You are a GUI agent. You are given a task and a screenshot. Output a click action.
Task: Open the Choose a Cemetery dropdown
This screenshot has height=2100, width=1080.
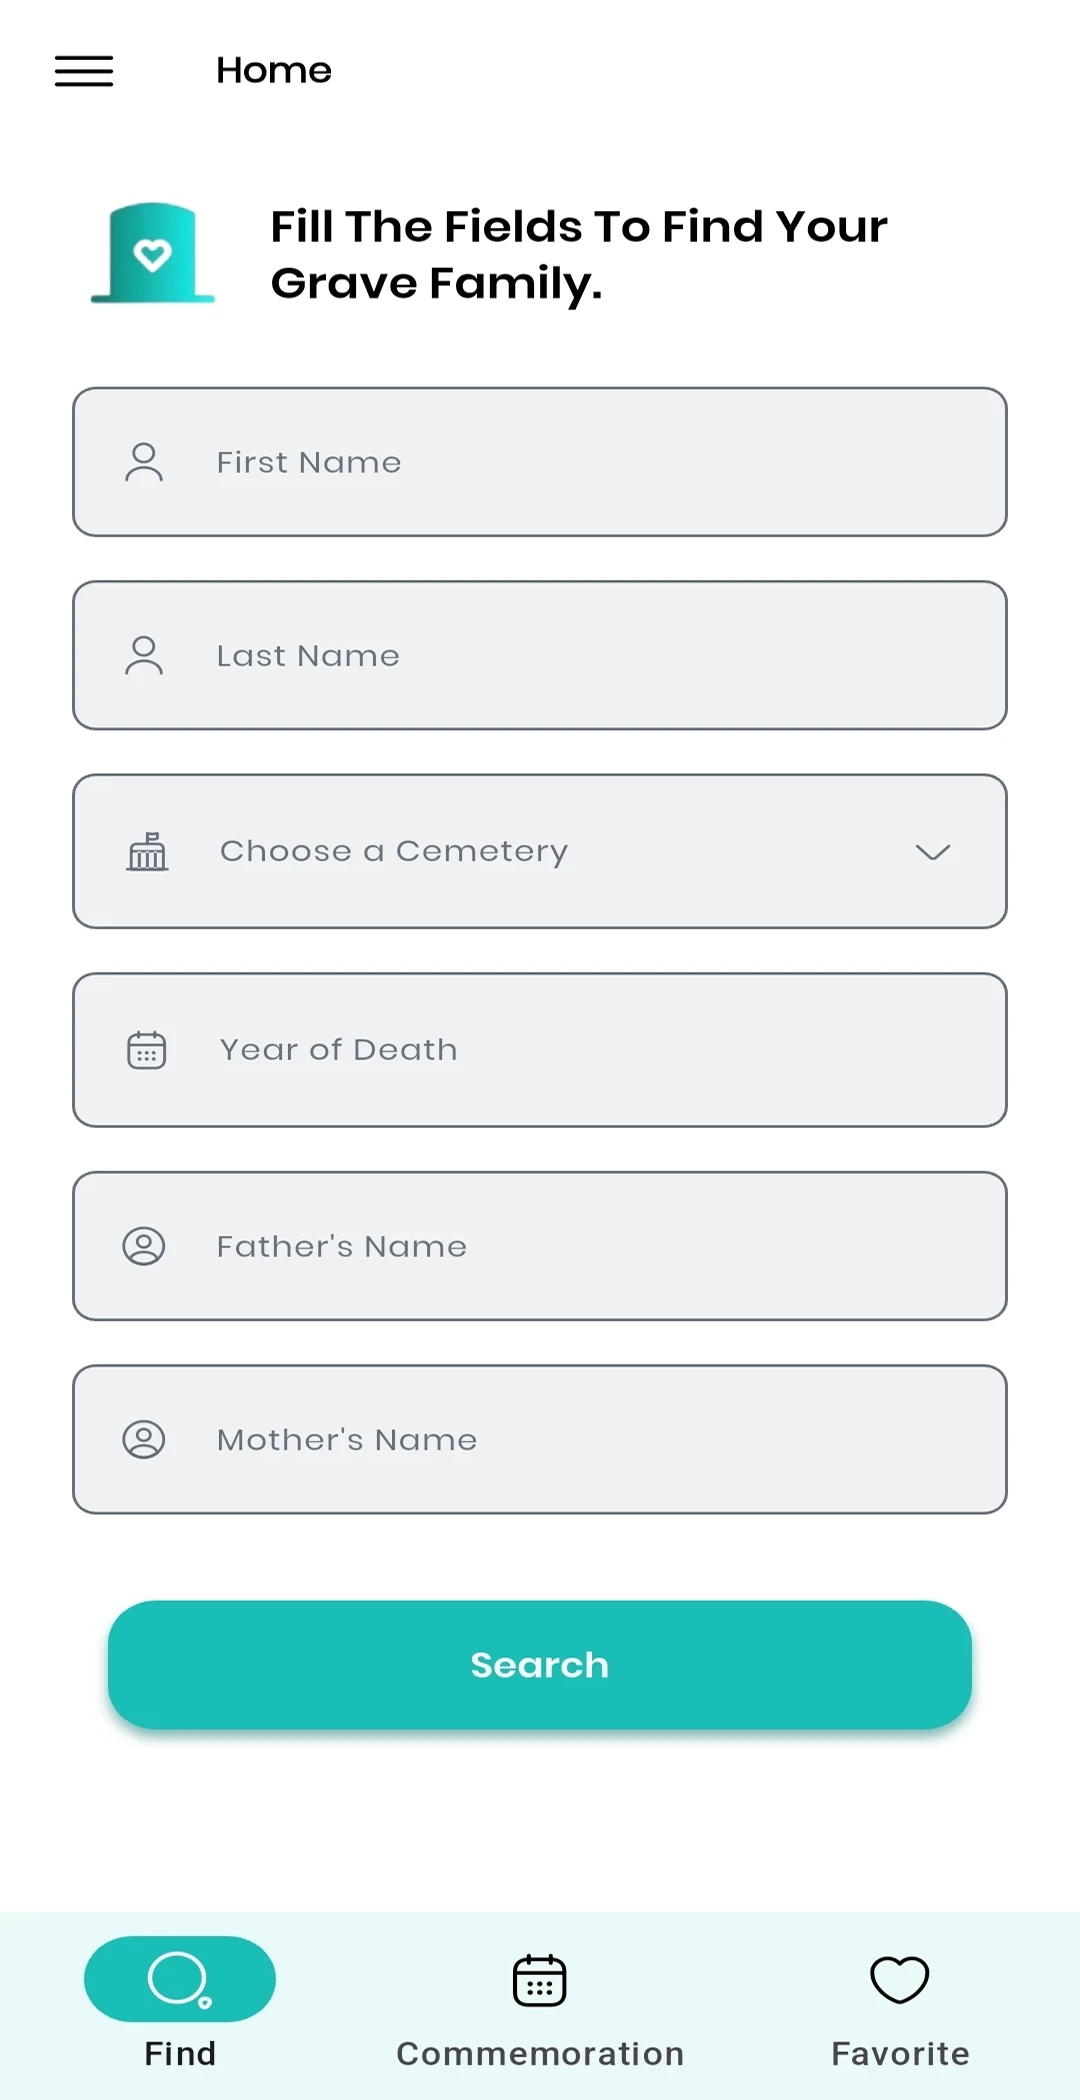pyautogui.click(x=540, y=851)
